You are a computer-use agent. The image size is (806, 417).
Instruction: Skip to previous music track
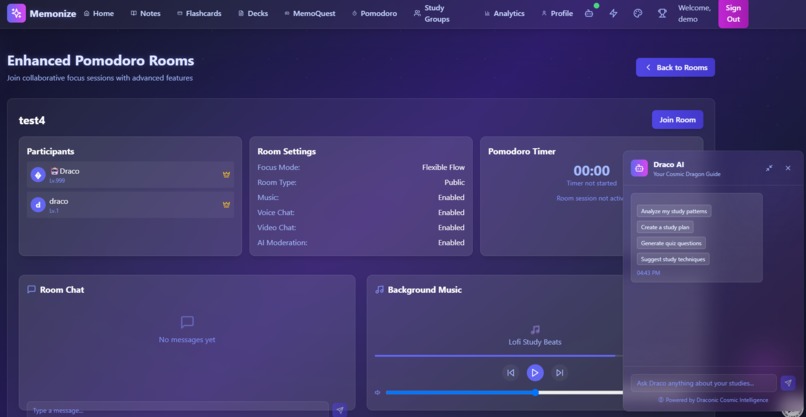510,373
